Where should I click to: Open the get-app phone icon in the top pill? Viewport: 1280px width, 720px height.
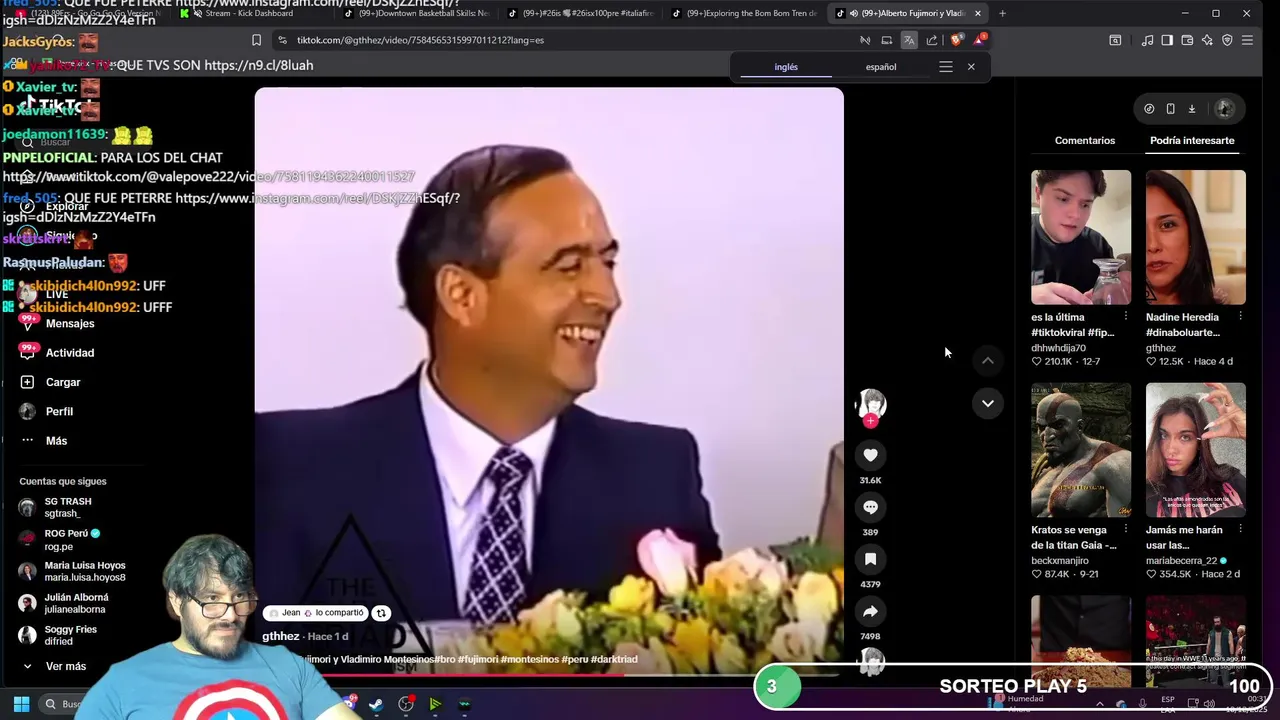click(1170, 109)
